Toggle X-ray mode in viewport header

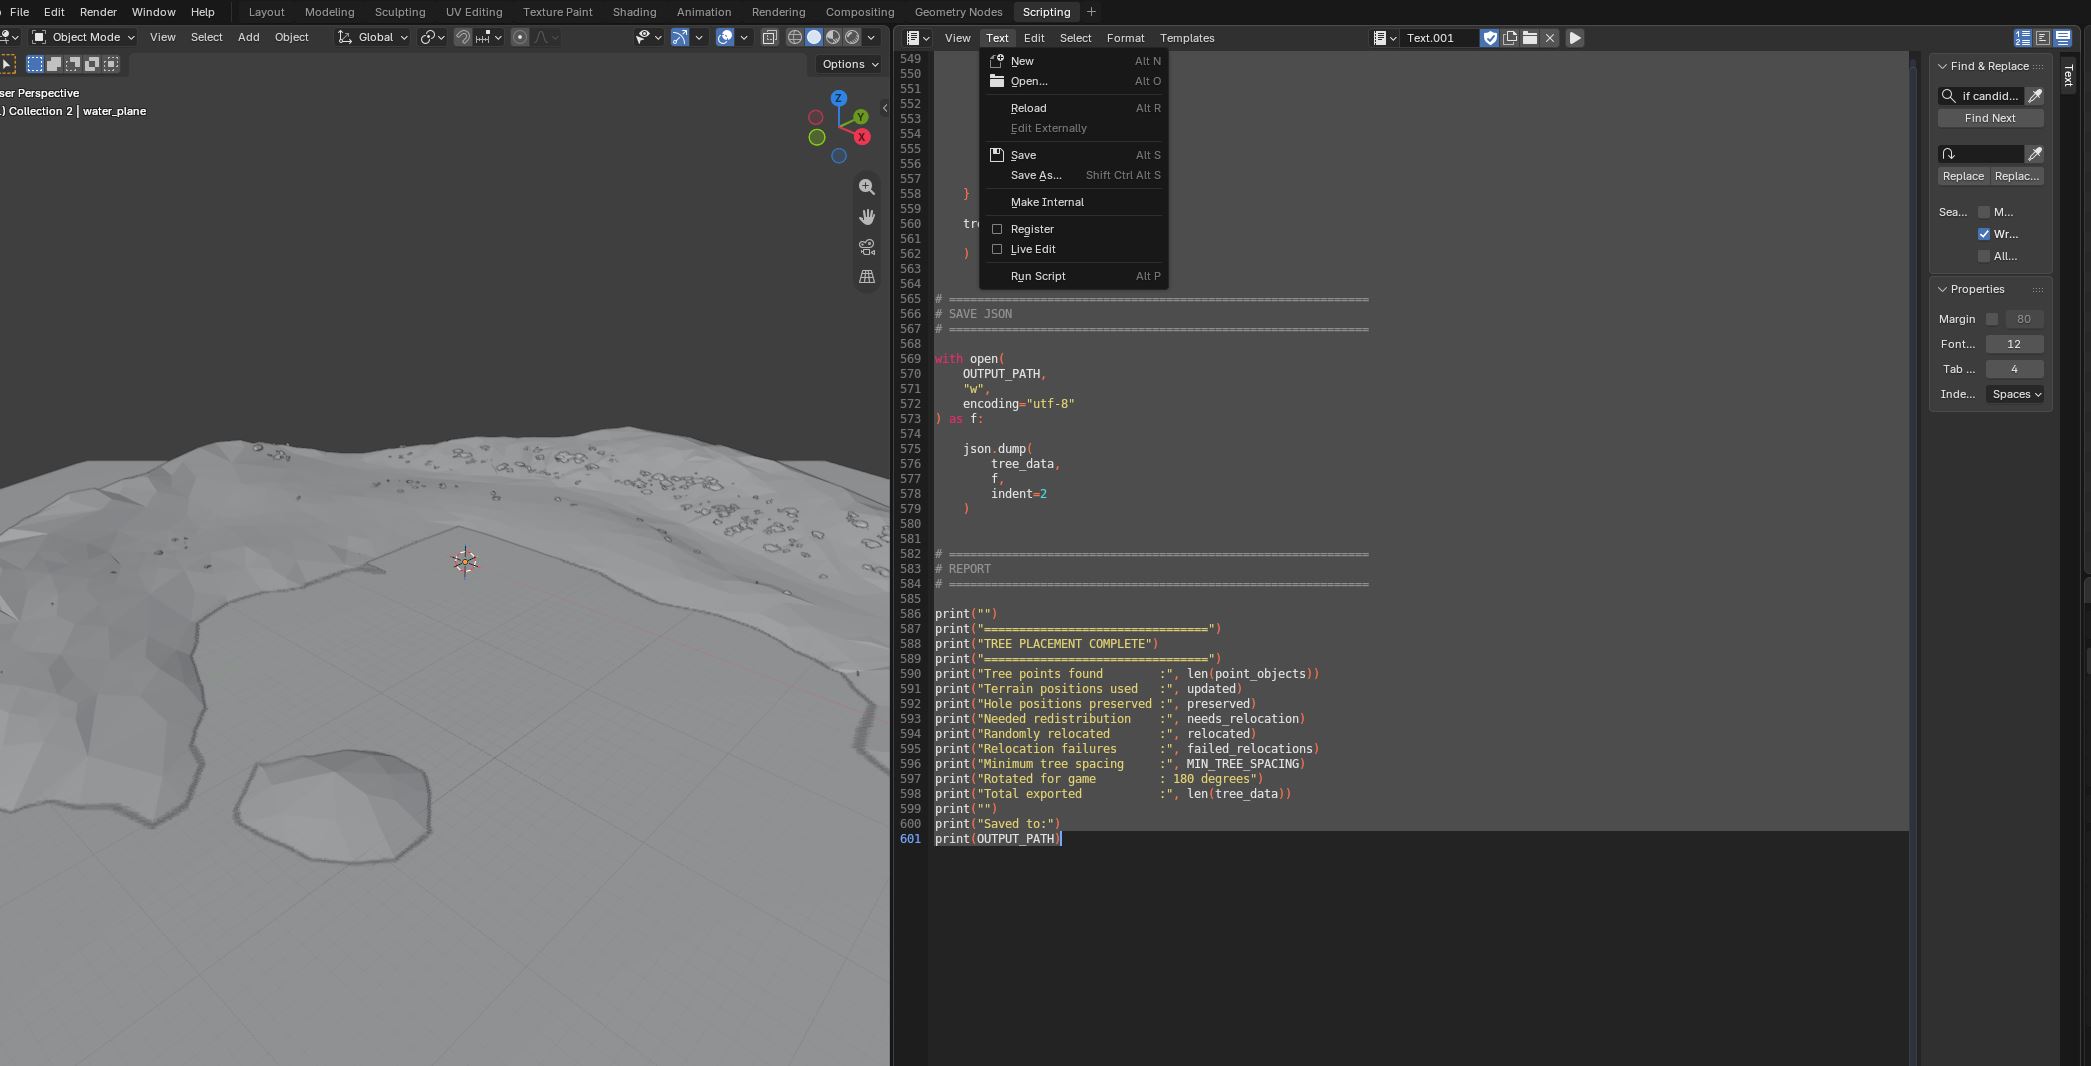point(769,37)
